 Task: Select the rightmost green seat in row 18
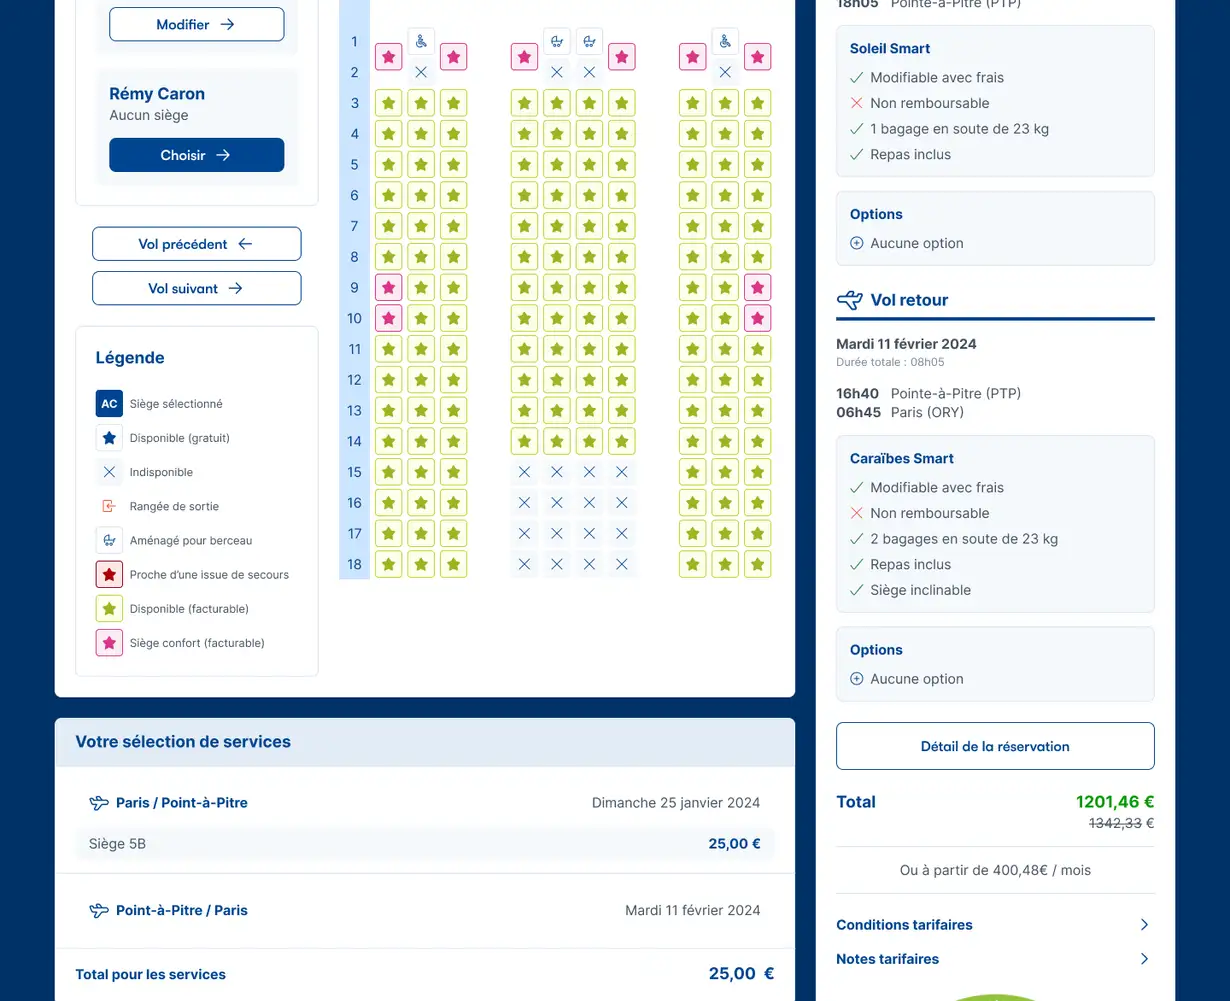click(x=758, y=564)
